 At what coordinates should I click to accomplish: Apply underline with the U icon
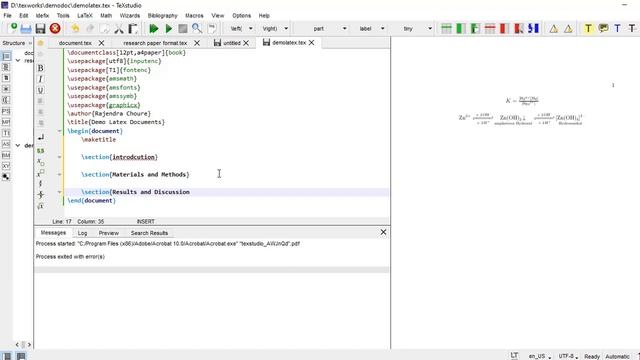[x=40, y=90]
